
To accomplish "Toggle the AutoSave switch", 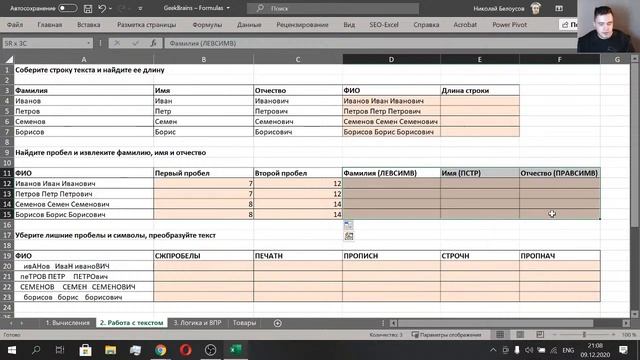I will point(67,8).
